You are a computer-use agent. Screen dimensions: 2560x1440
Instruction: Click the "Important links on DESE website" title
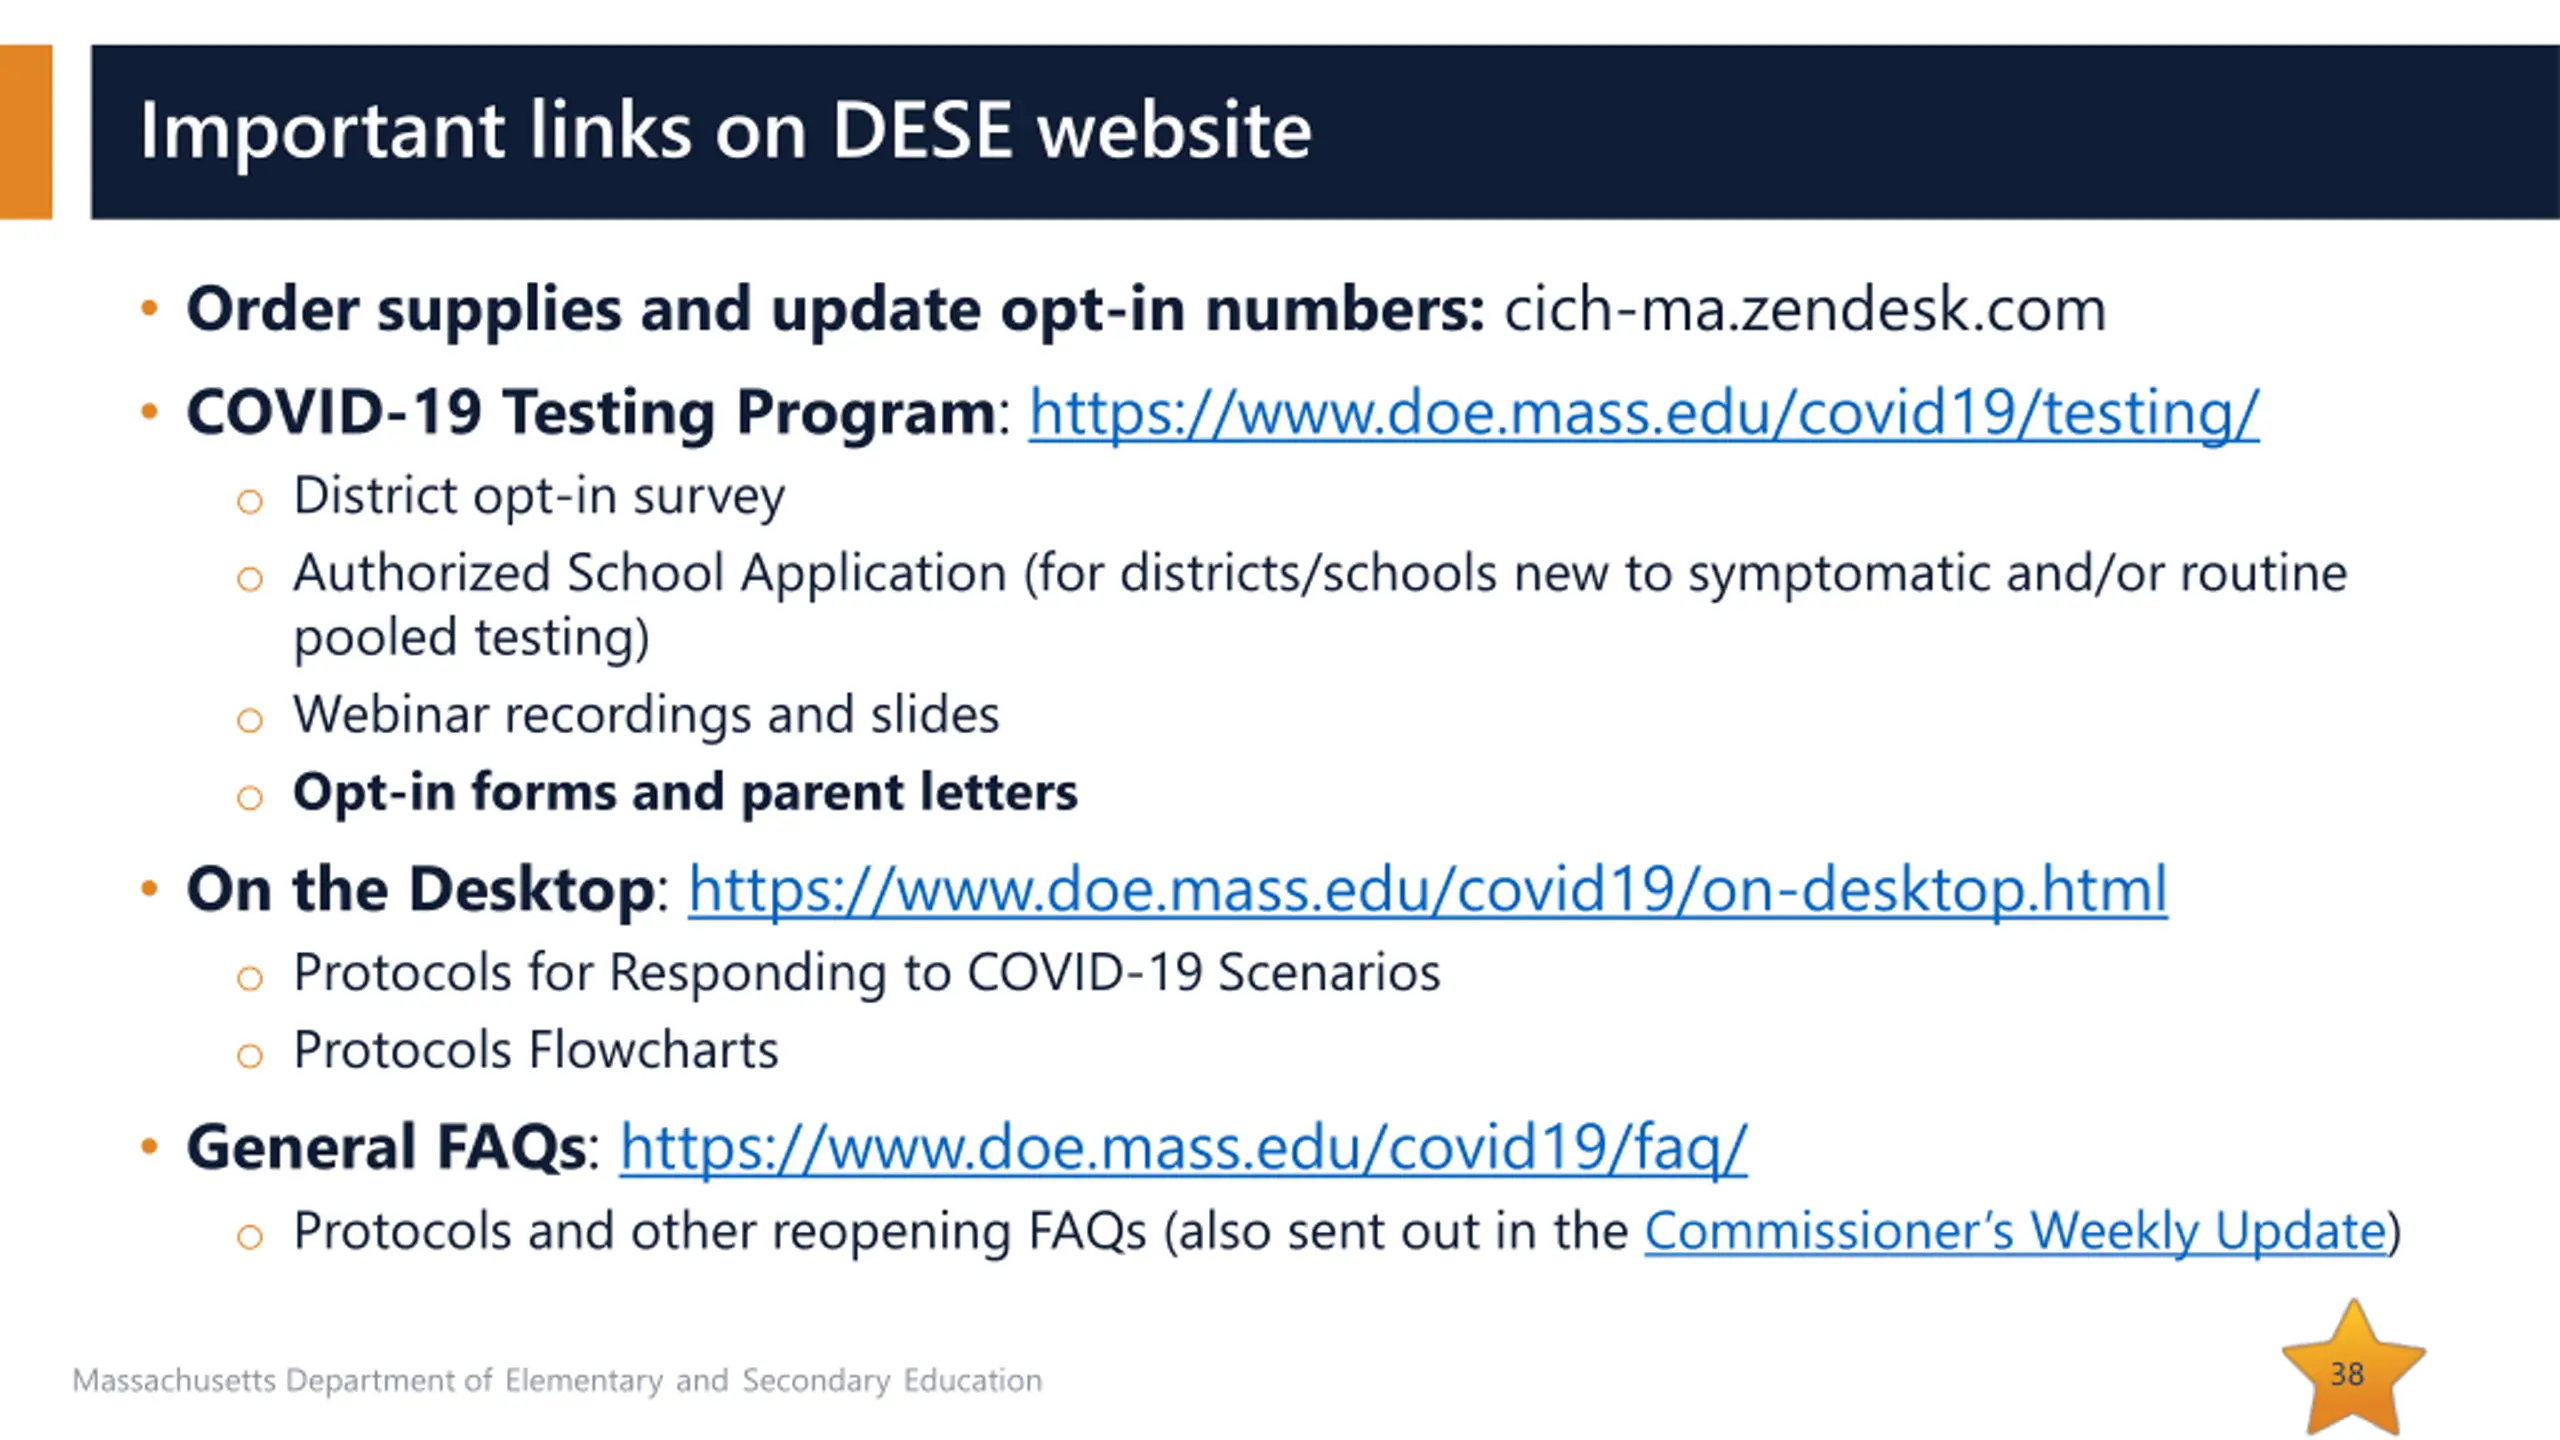pyautogui.click(x=725, y=132)
